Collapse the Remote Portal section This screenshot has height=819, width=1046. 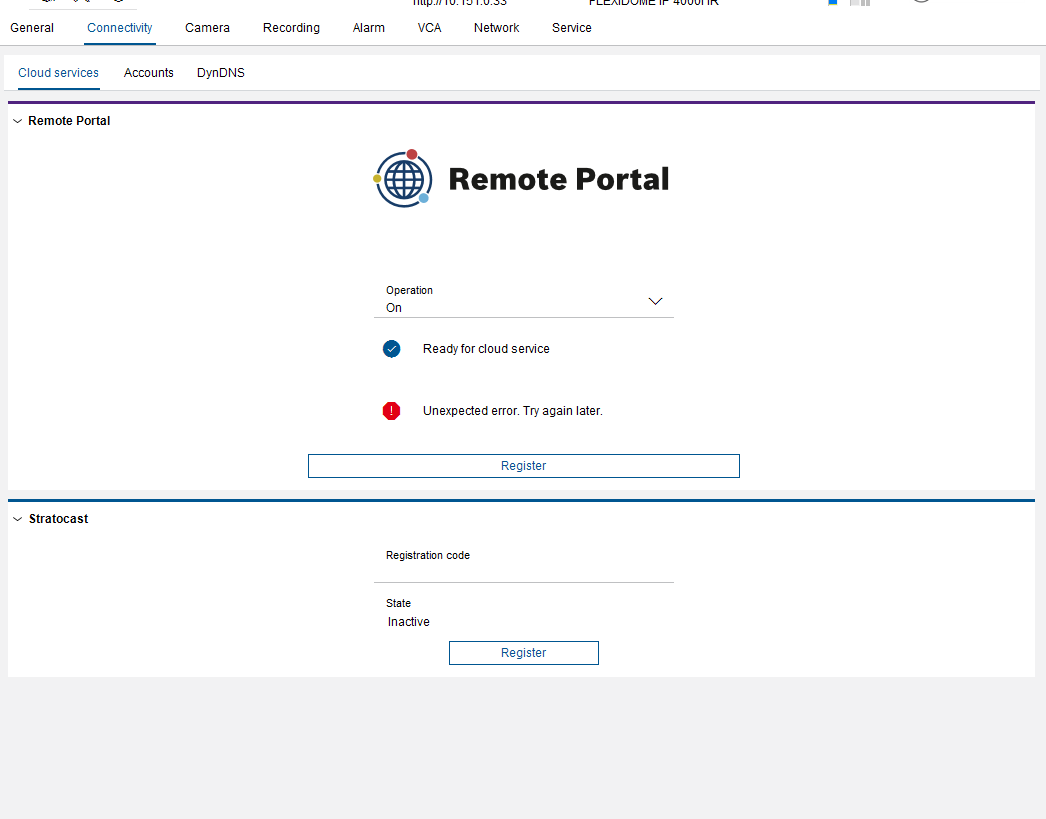[x=18, y=121]
